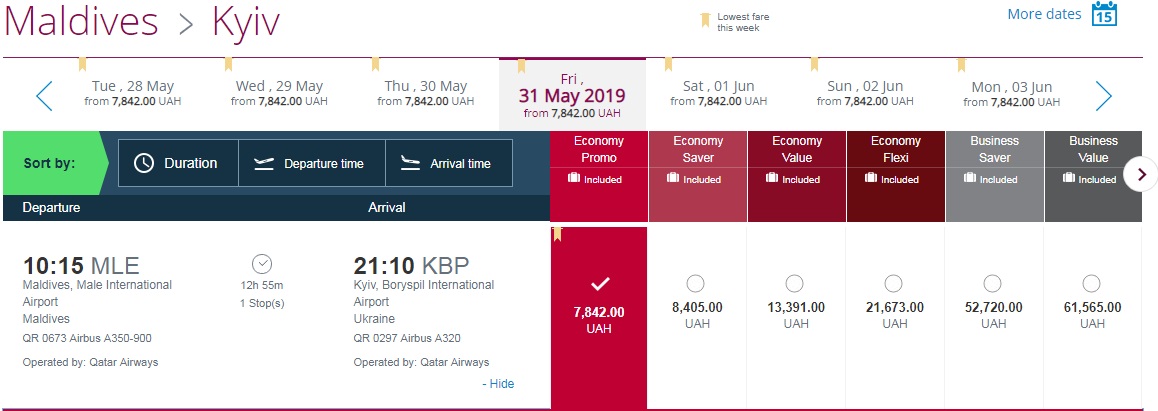Click the takeoff plane icon for Departure time
Screen dimensions: 1158x411
[264, 163]
